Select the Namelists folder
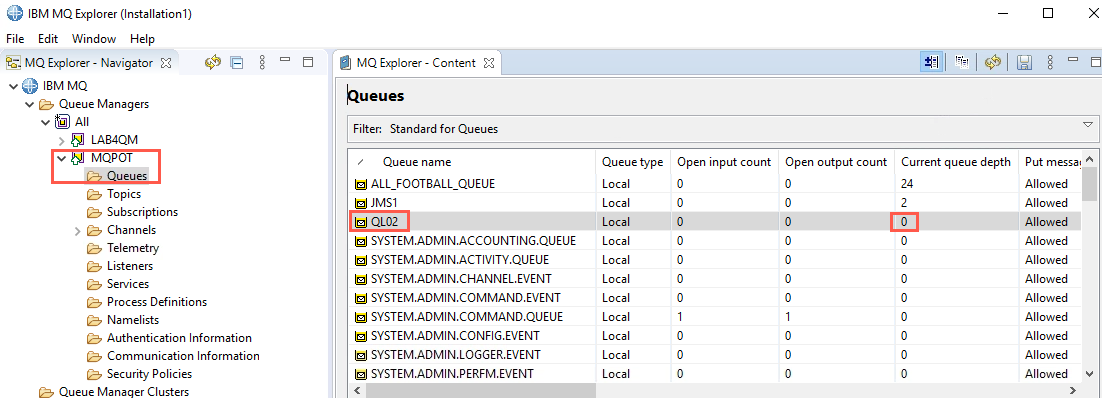This screenshot has width=1102, height=398. pyautogui.click(x=132, y=320)
